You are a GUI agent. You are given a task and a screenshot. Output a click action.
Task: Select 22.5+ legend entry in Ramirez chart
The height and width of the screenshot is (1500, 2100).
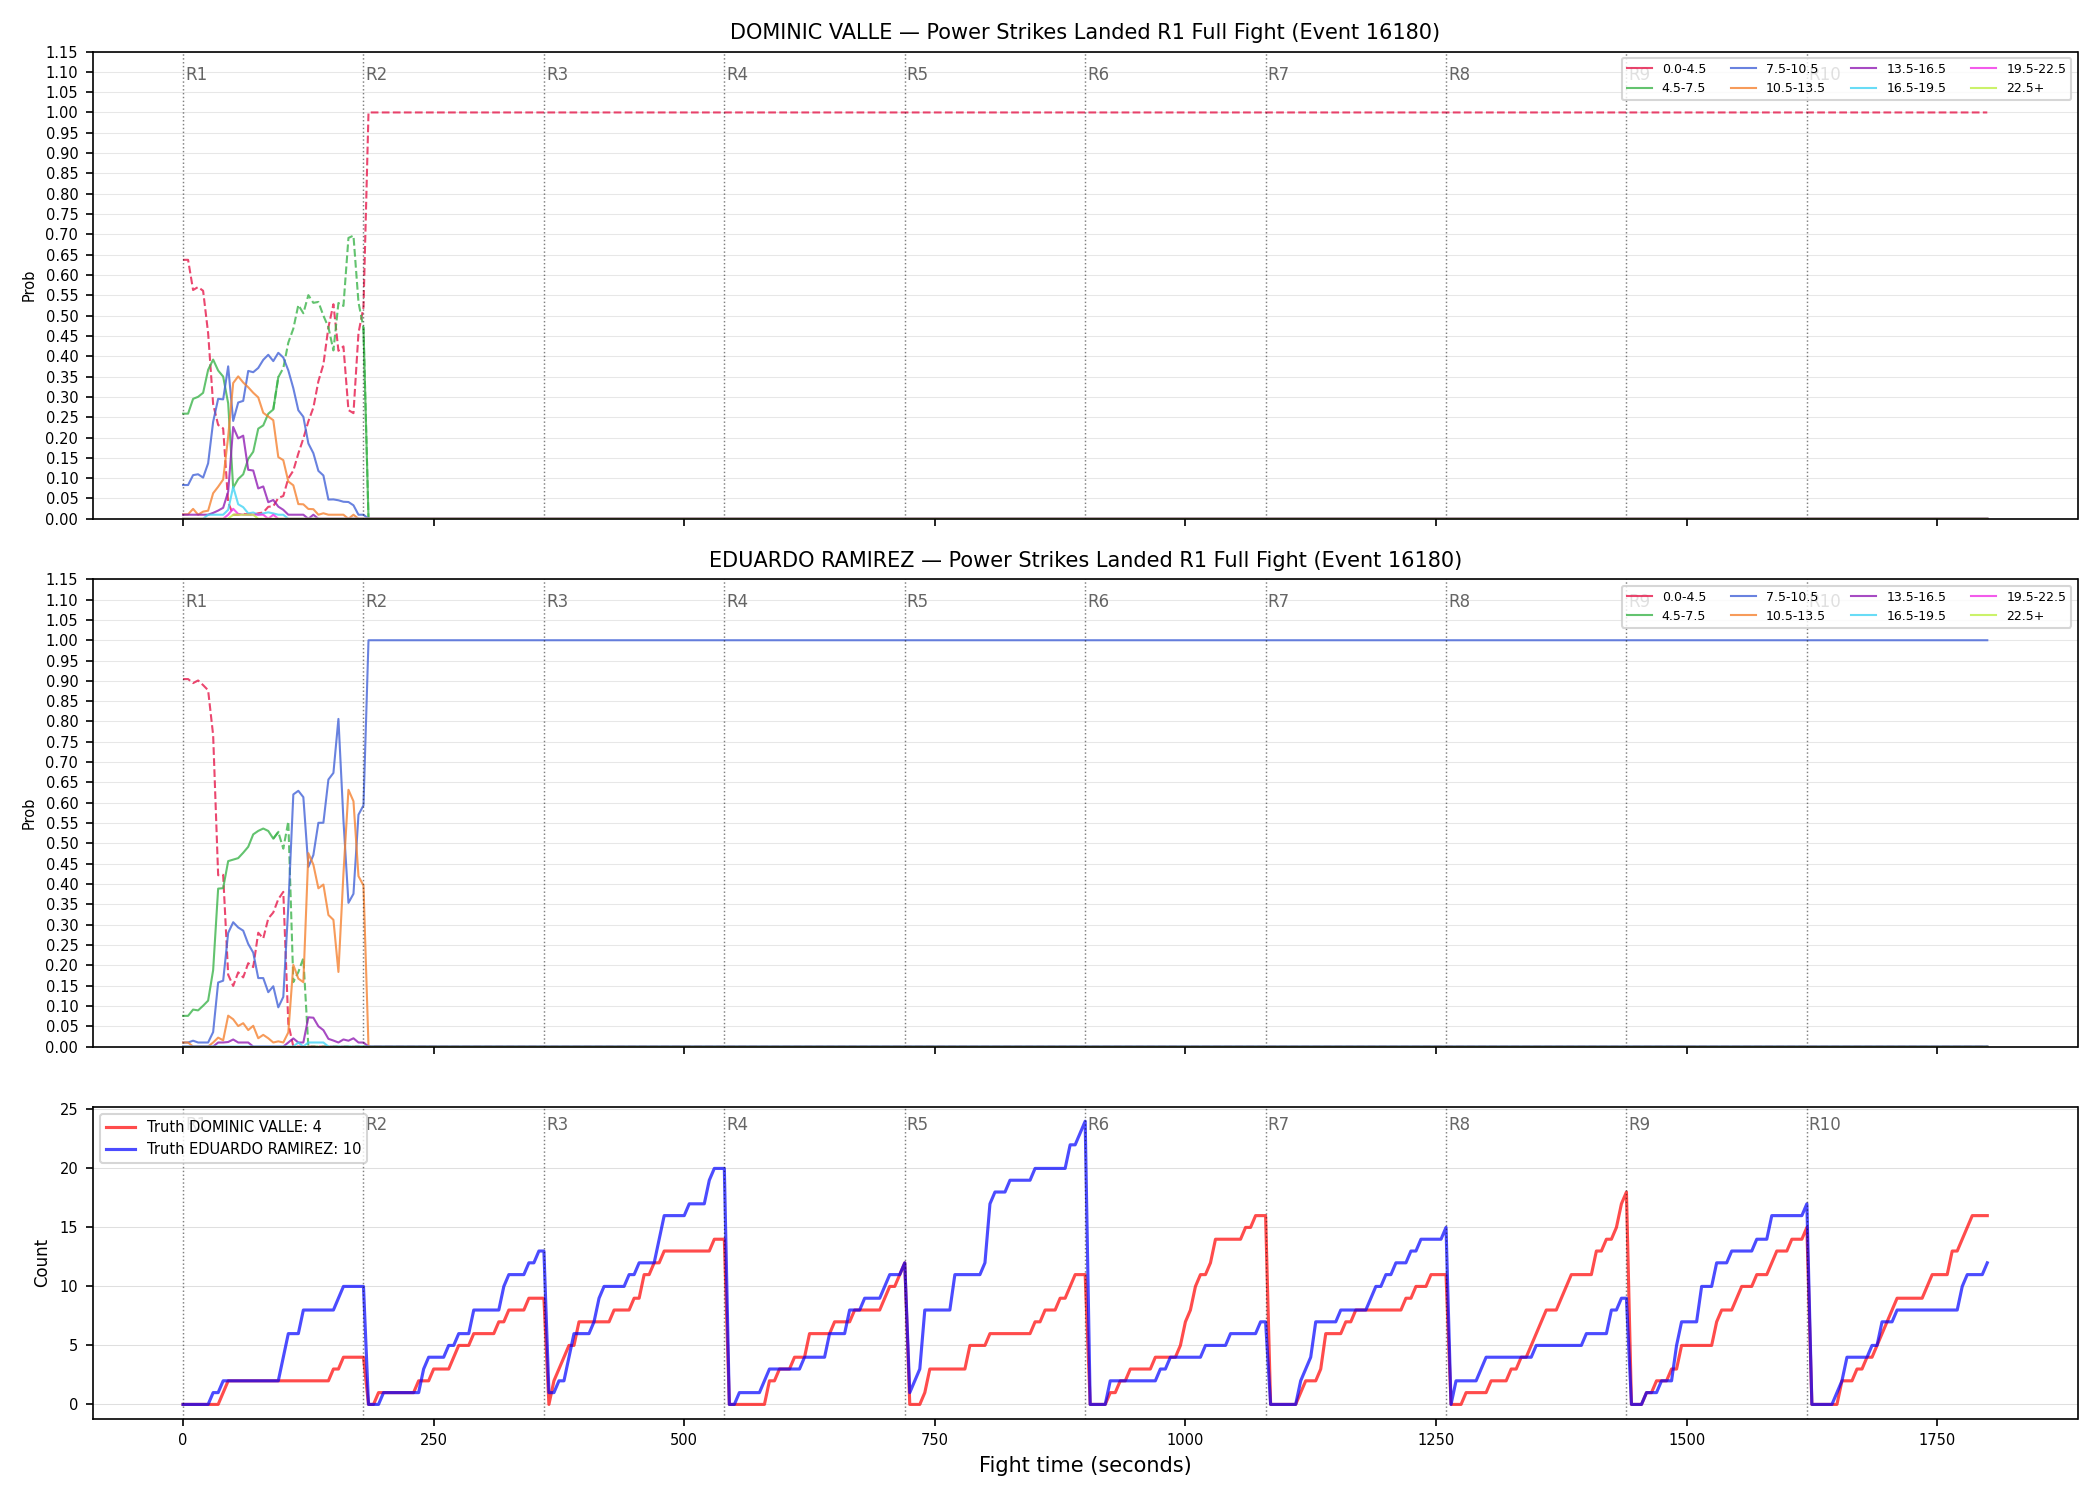pos(2007,616)
